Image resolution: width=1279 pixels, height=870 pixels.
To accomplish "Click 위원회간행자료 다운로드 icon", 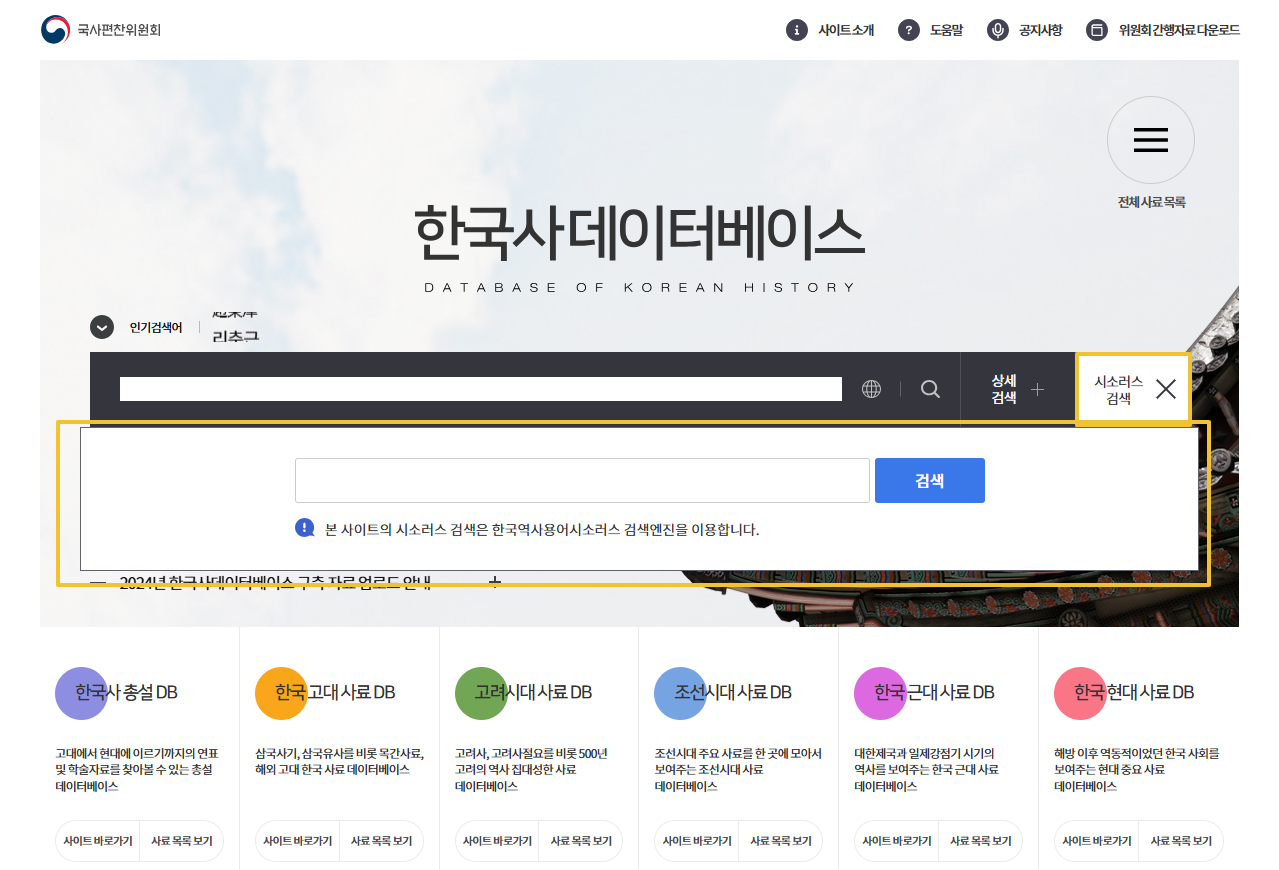I will (1097, 30).
